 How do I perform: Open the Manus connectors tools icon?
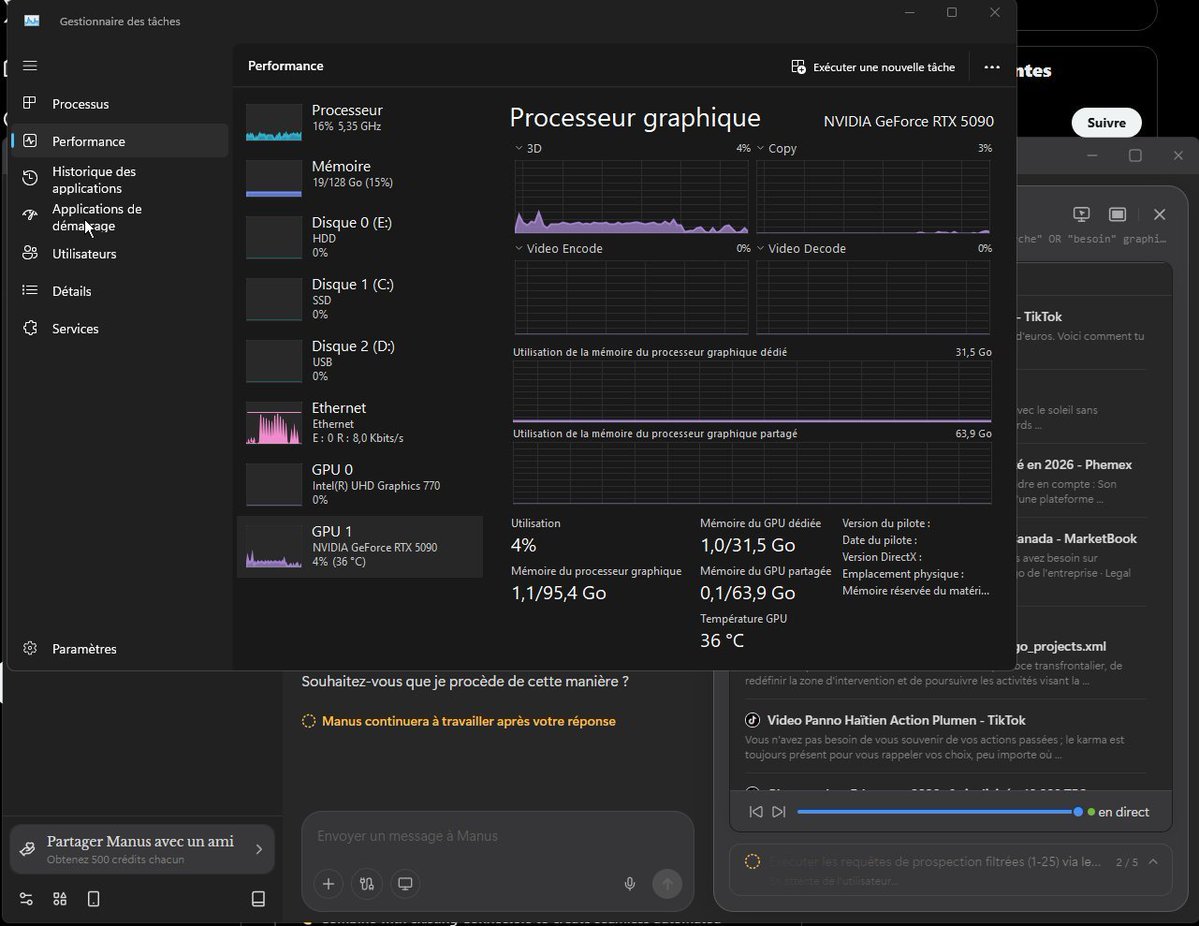pyautogui.click(x=367, y=884)
